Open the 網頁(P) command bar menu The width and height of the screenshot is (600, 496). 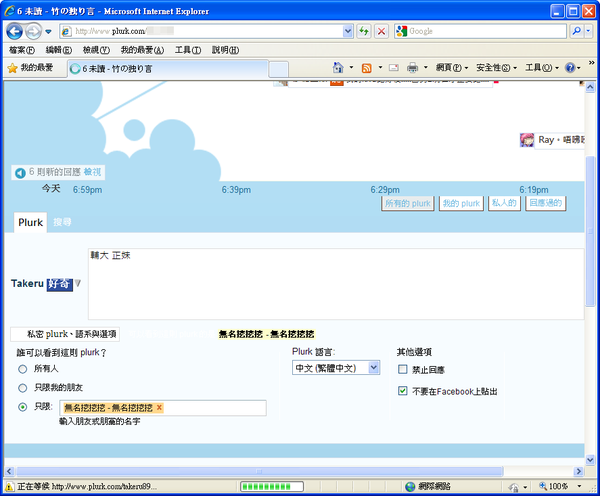click(452, 68)
